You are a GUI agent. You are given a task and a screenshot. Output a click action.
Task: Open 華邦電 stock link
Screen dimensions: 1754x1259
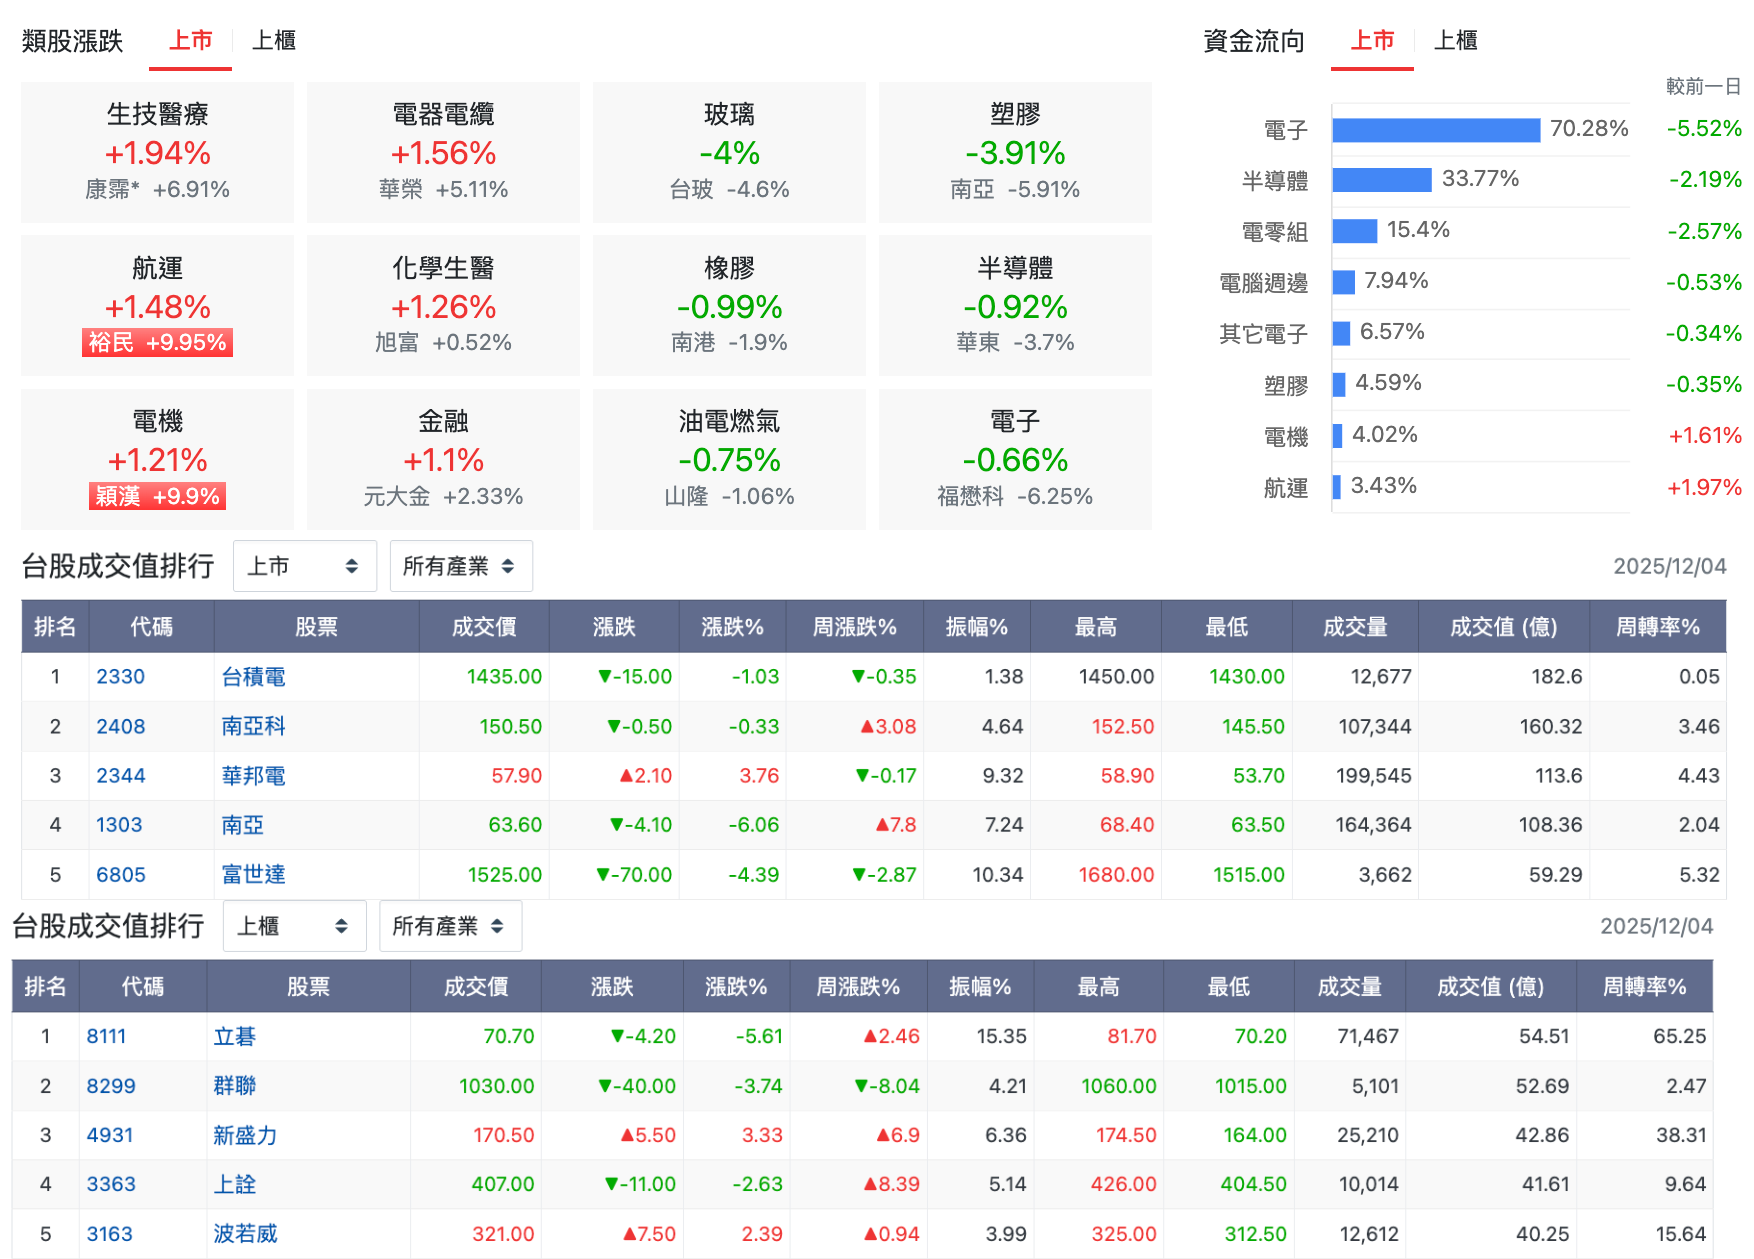252,775
